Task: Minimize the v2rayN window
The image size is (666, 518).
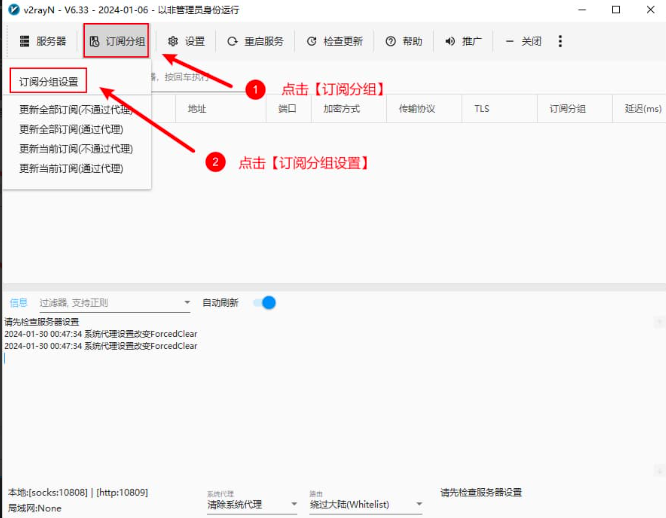Action: click(x=582, y=9)
